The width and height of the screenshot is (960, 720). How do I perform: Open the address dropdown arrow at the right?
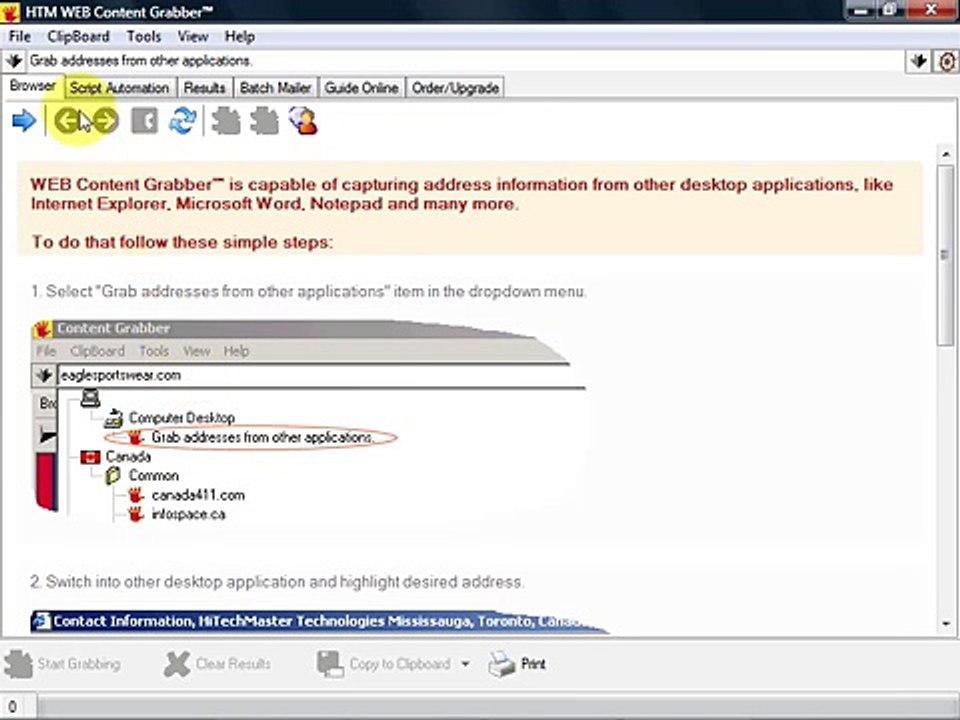pos(918,61)
